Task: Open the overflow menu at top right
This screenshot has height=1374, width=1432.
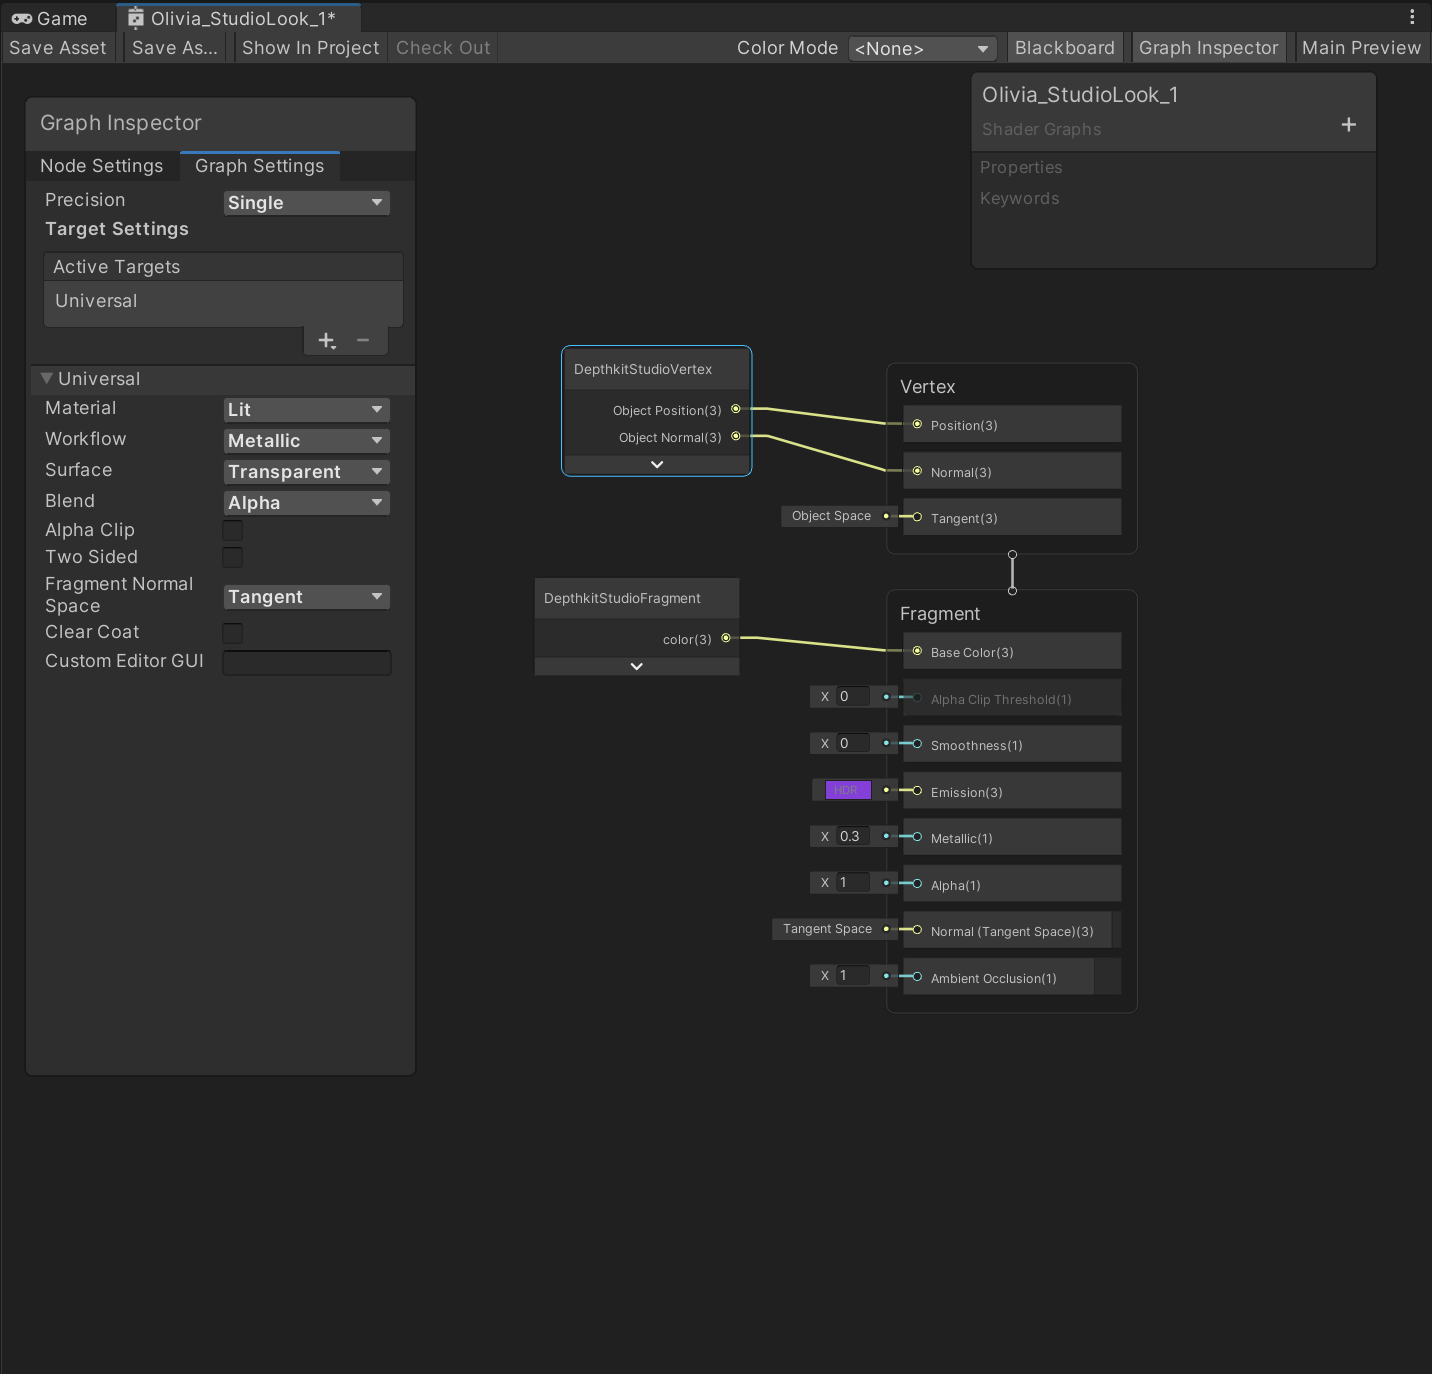Action: pyautogui.click(x=1411, y=16)
